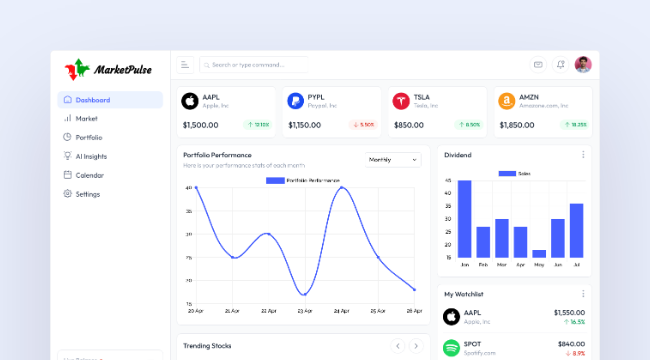The width and height of the screenshot is (650, 360).
Task: Open the Dividend card three-dot menu
Action: click(583, 155)
